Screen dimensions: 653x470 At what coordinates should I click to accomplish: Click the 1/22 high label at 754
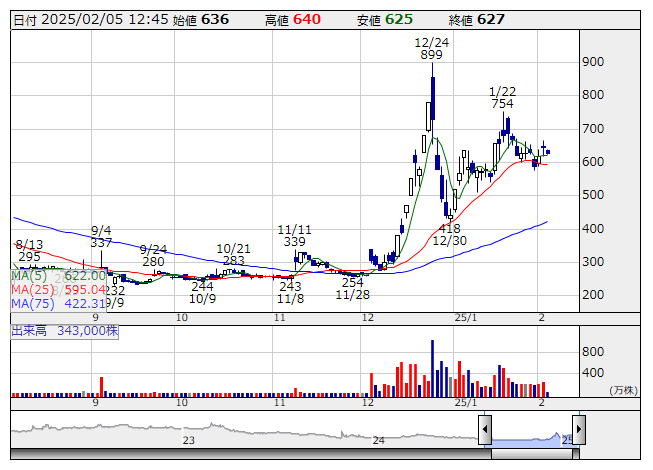pos(503,97)
